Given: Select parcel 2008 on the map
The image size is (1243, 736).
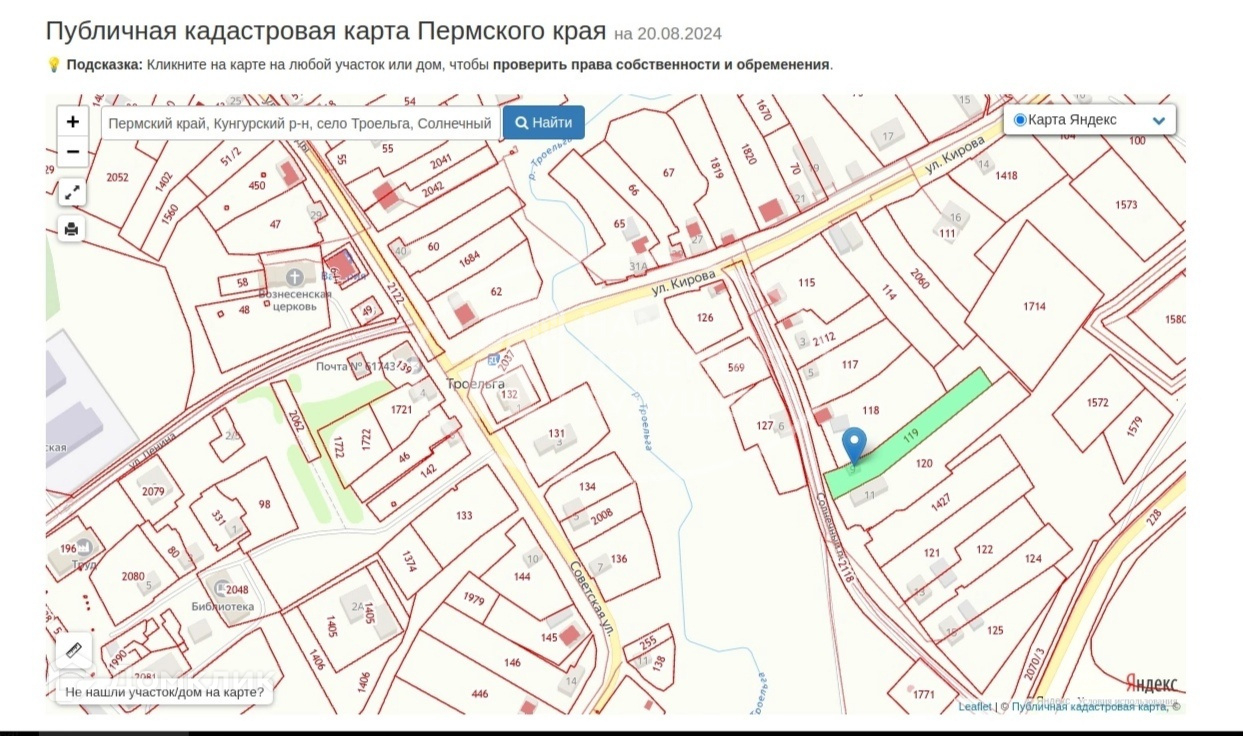Looking at the screenshot, I should [601, 514].
